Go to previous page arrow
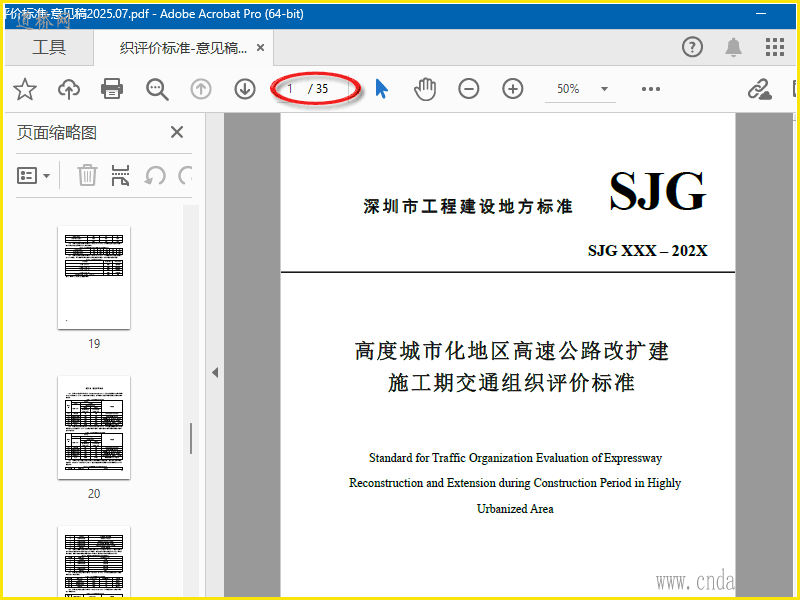This screenshot has height=600, width=800. [201, 89]
